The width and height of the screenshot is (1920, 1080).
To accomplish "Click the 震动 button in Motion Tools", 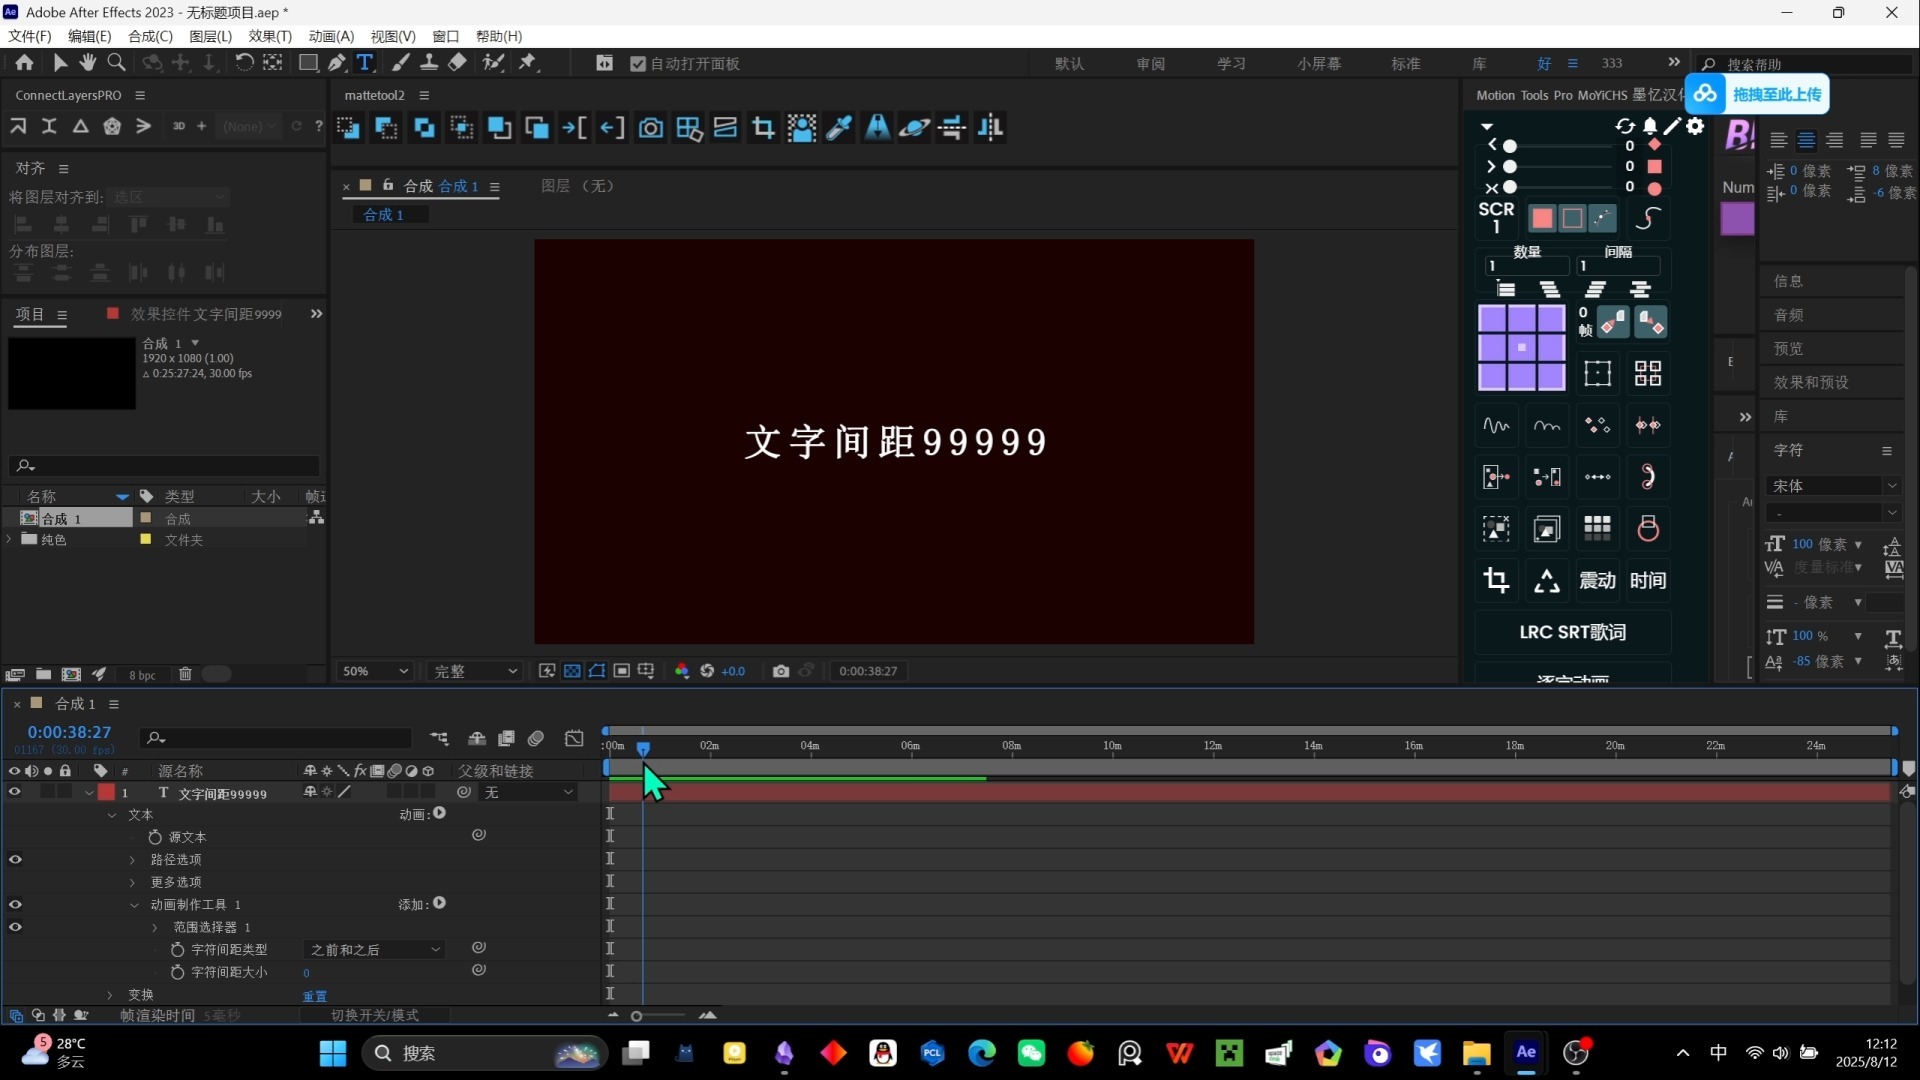I will [x=1597, y=580].
